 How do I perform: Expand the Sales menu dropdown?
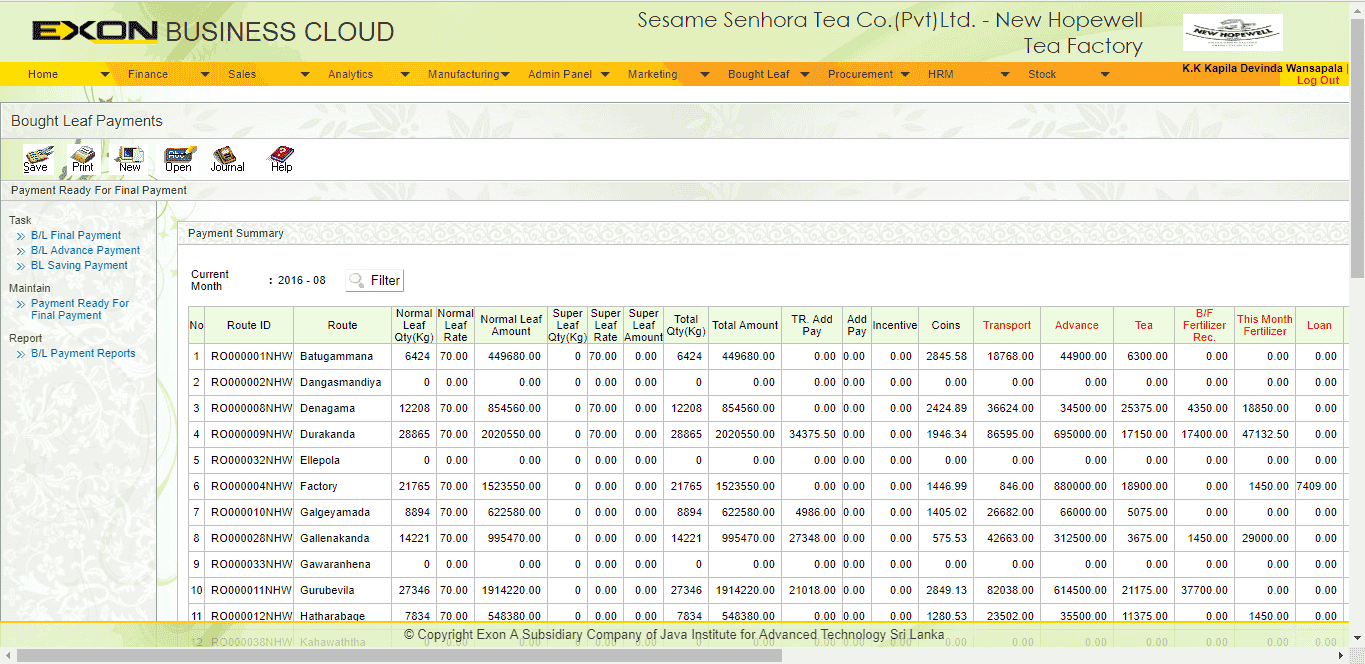(305, 75)
